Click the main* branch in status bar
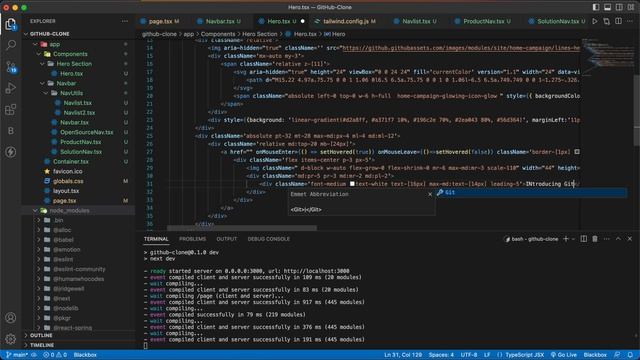Image resolution: width=640 pixels, height=360 pixels. [17, 355]
